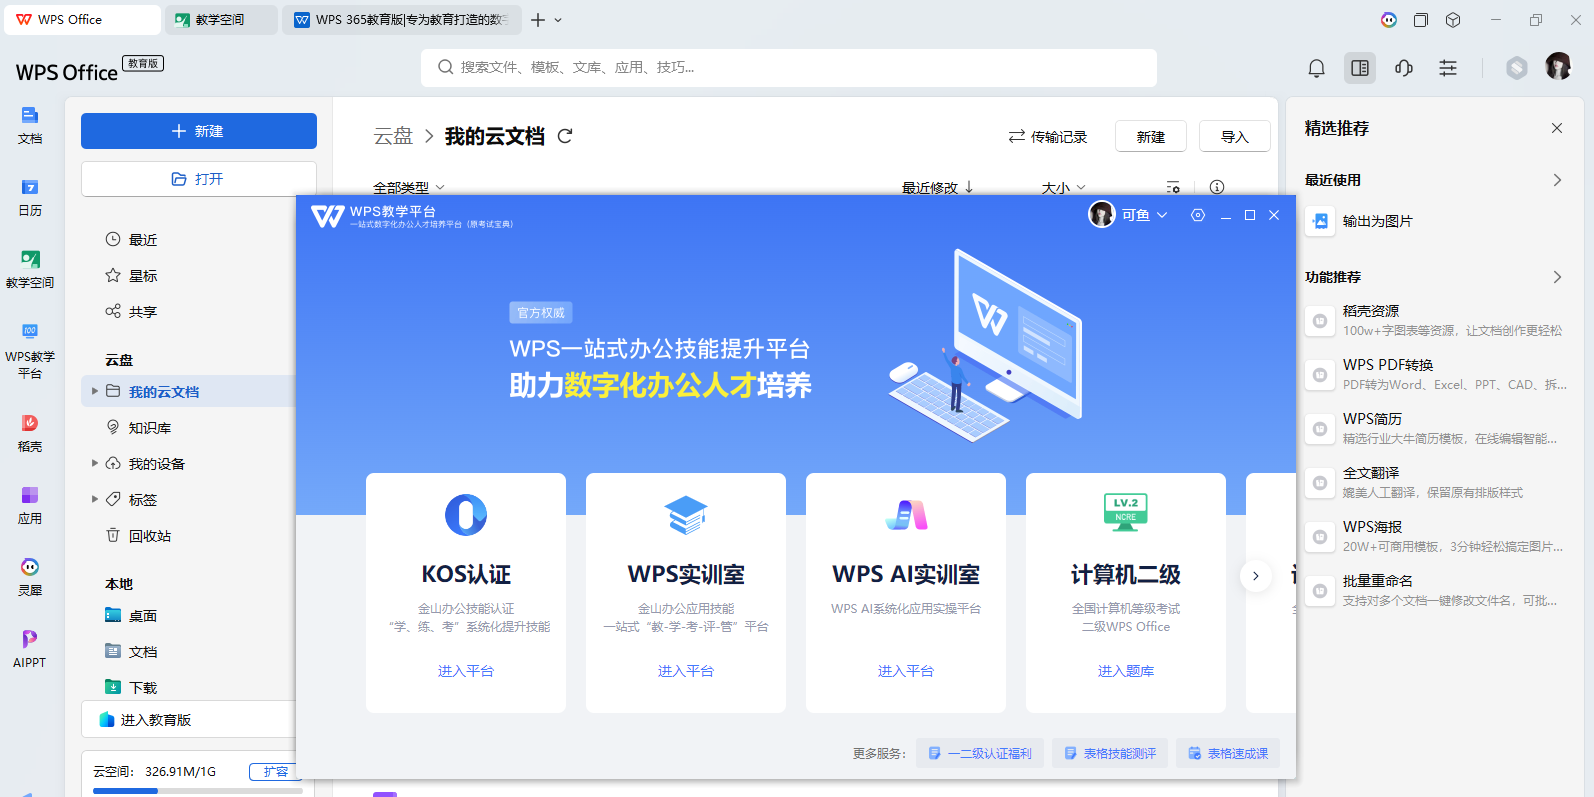Click the blue 新建 button
This screenshot has height=797, width=1594.
(x=199, y=131)
